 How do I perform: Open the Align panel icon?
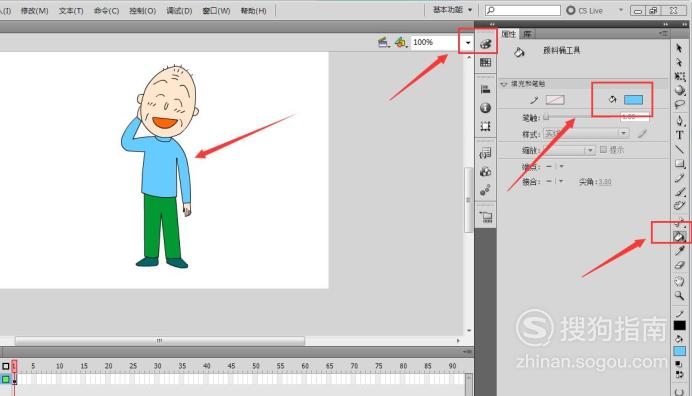[x=485, y=89]
